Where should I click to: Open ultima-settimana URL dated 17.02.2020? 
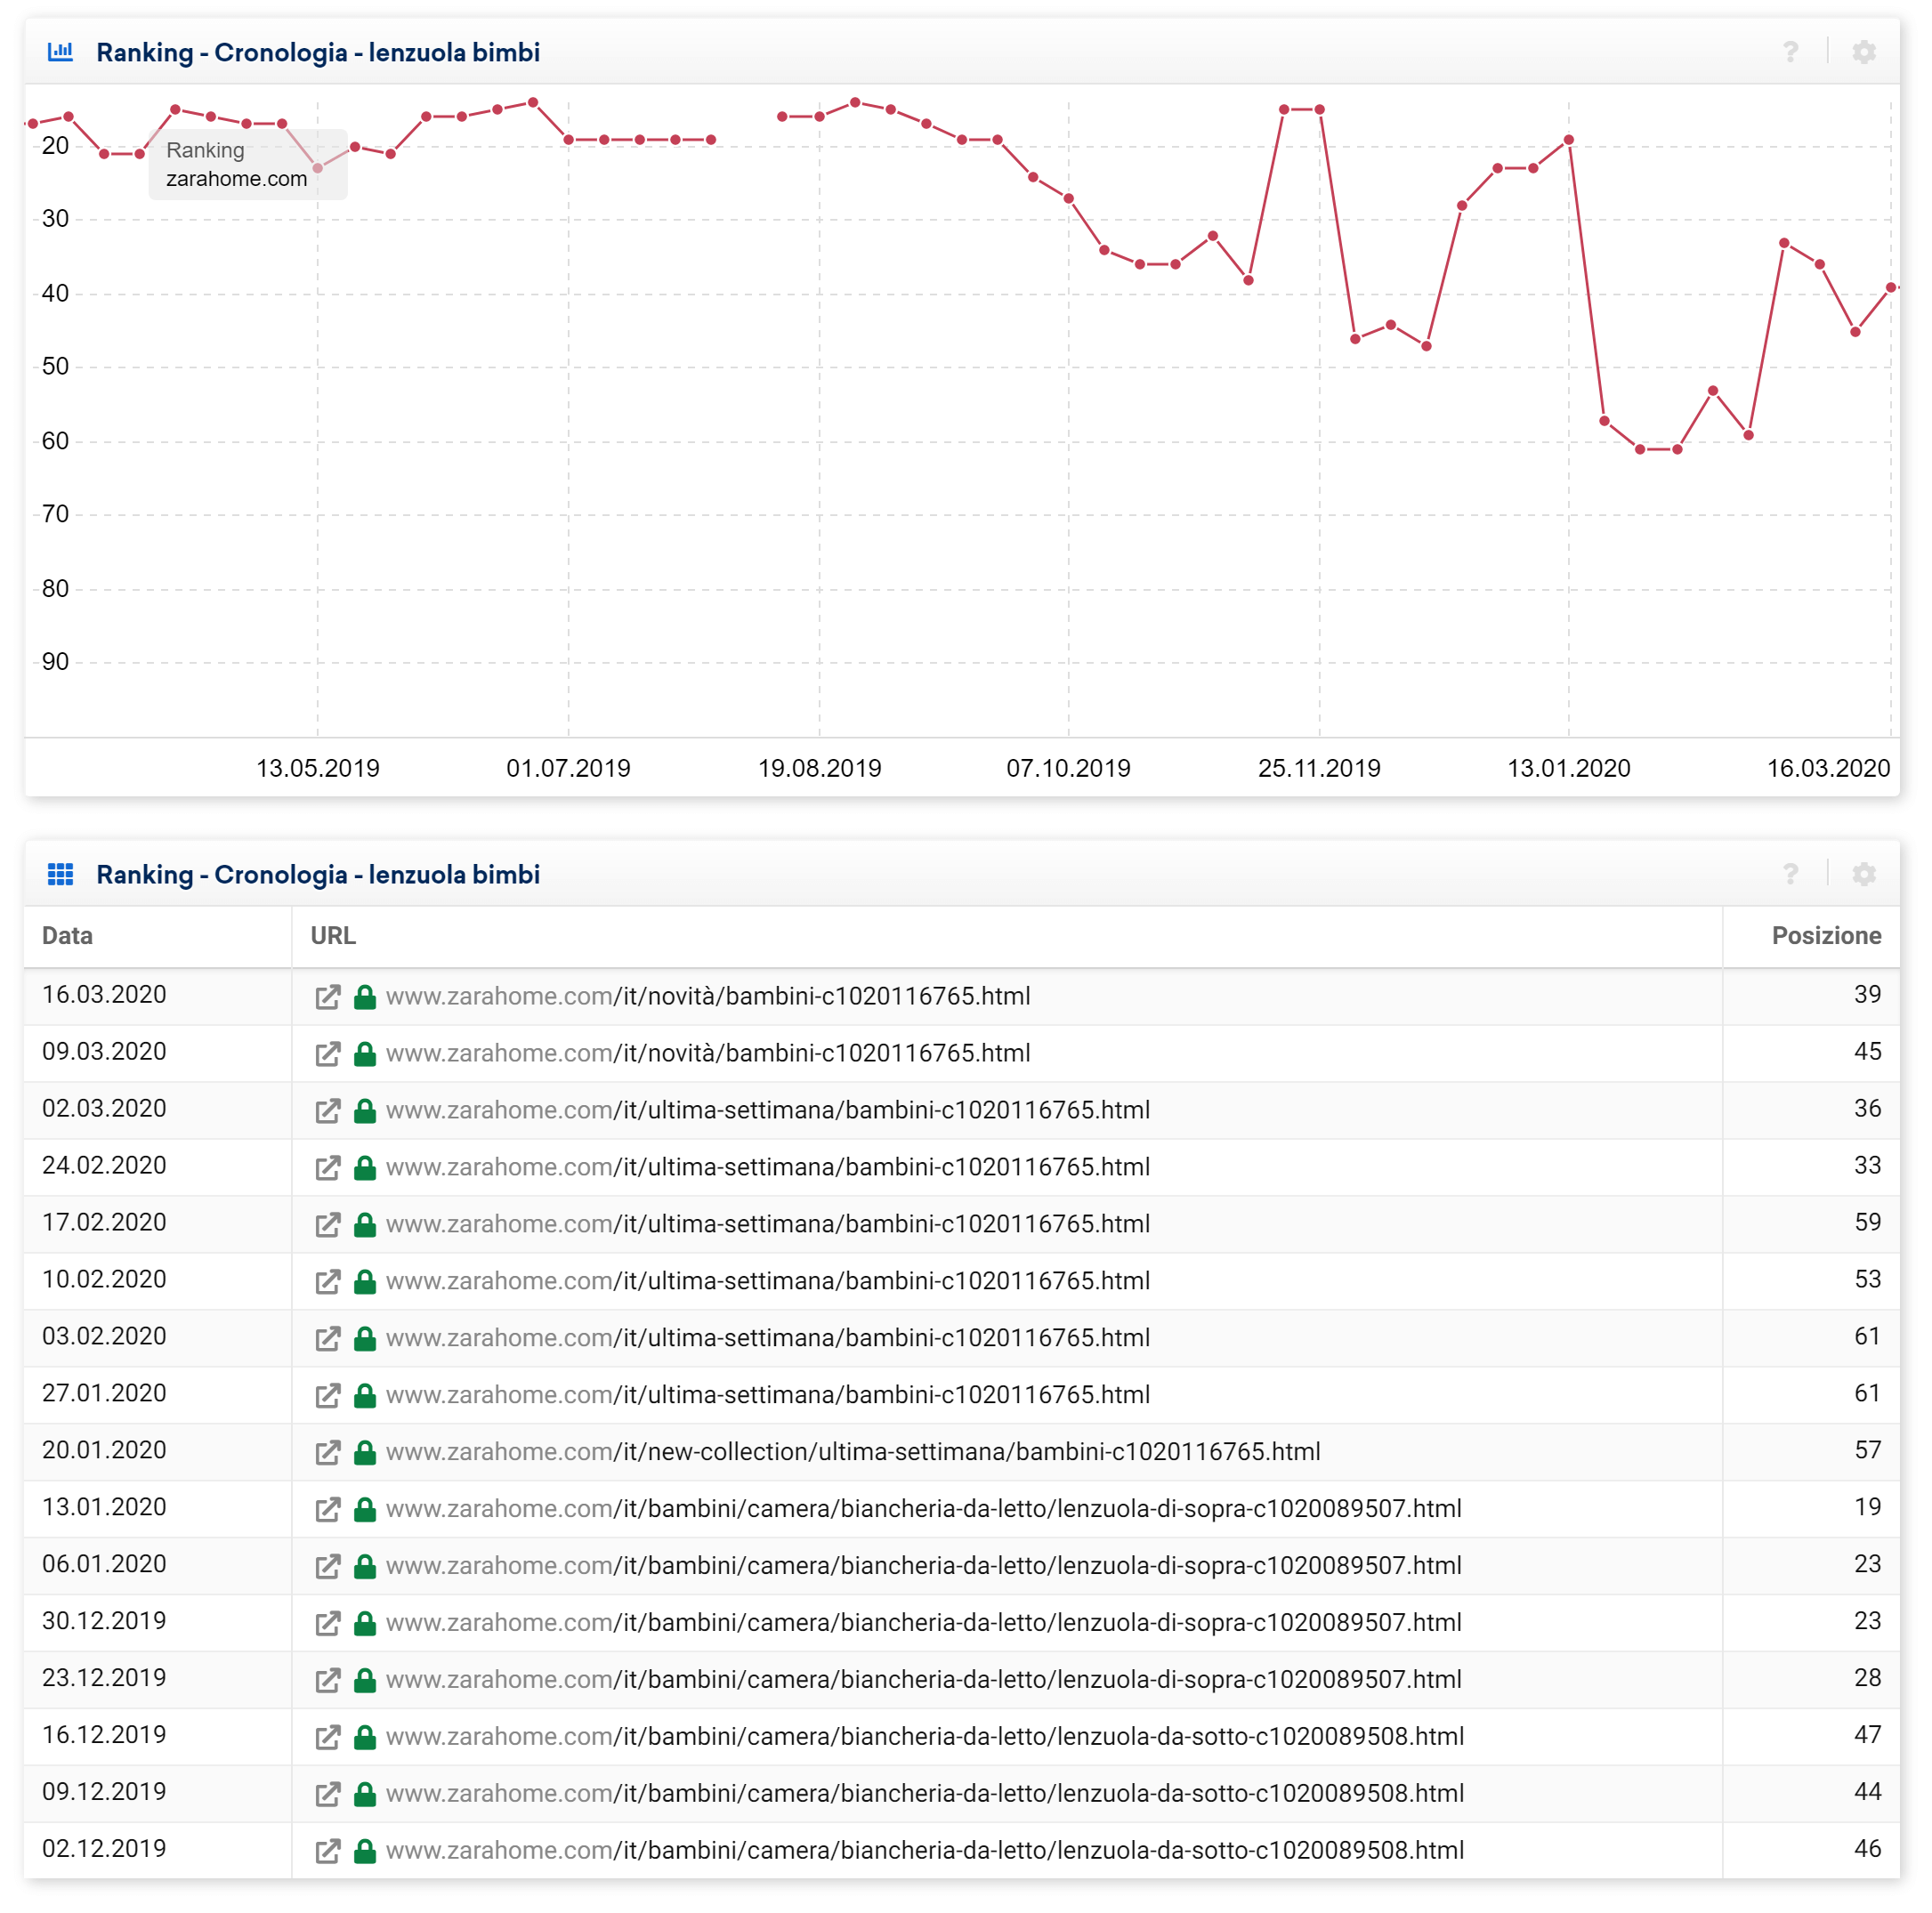click(768, 1224)
